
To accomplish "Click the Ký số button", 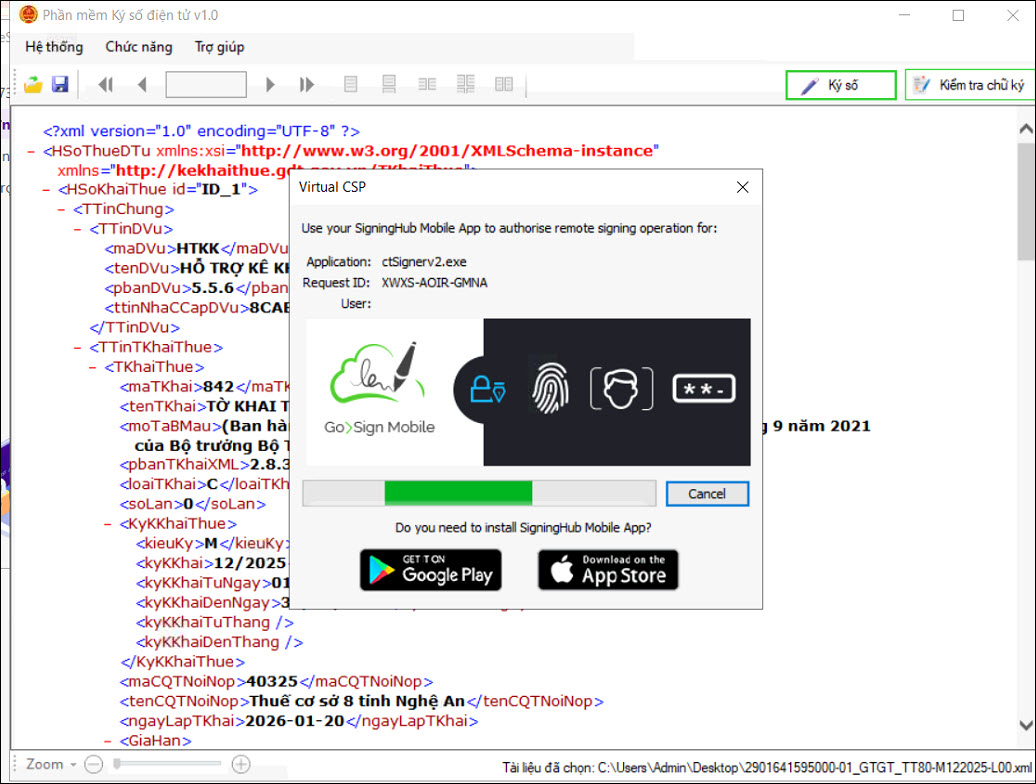I will [x=841, y=85].
